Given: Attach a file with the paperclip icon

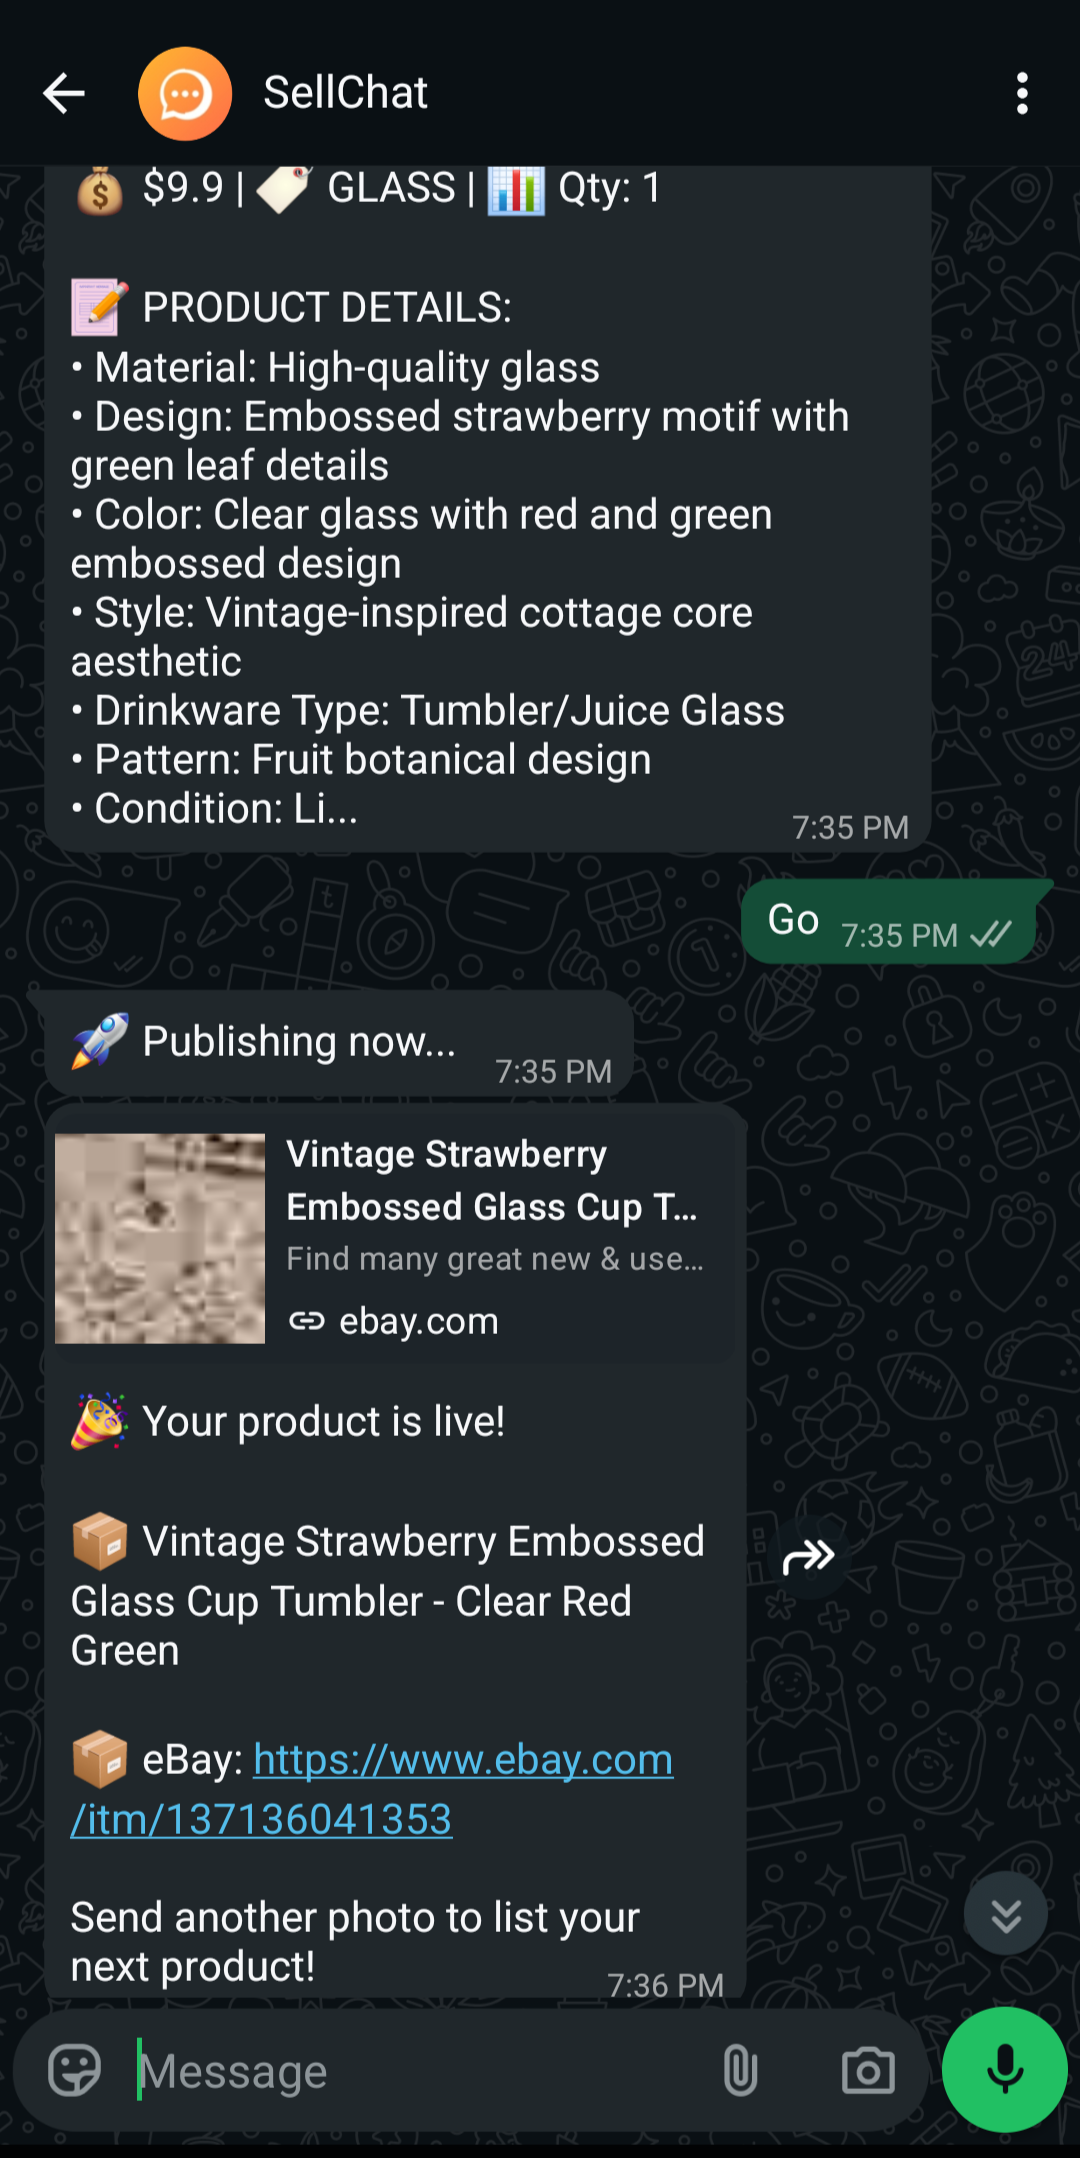Looking at the screenshot, I should coord(740,2072).
